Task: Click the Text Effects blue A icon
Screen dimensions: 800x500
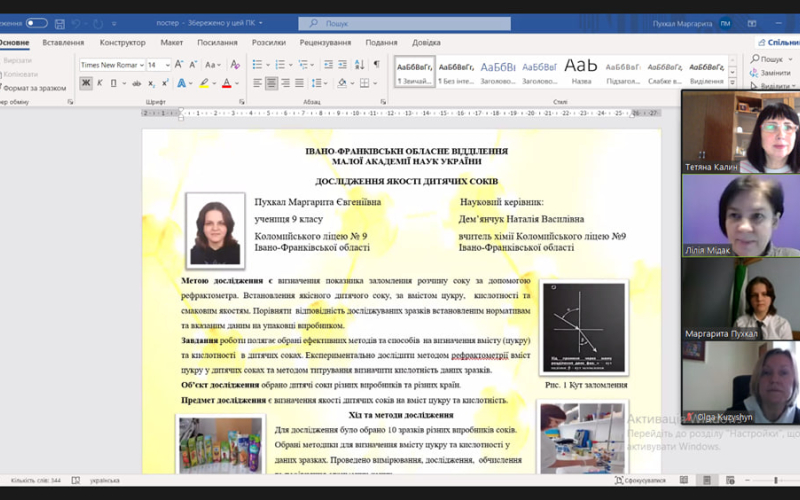Action: coord(181,83)
